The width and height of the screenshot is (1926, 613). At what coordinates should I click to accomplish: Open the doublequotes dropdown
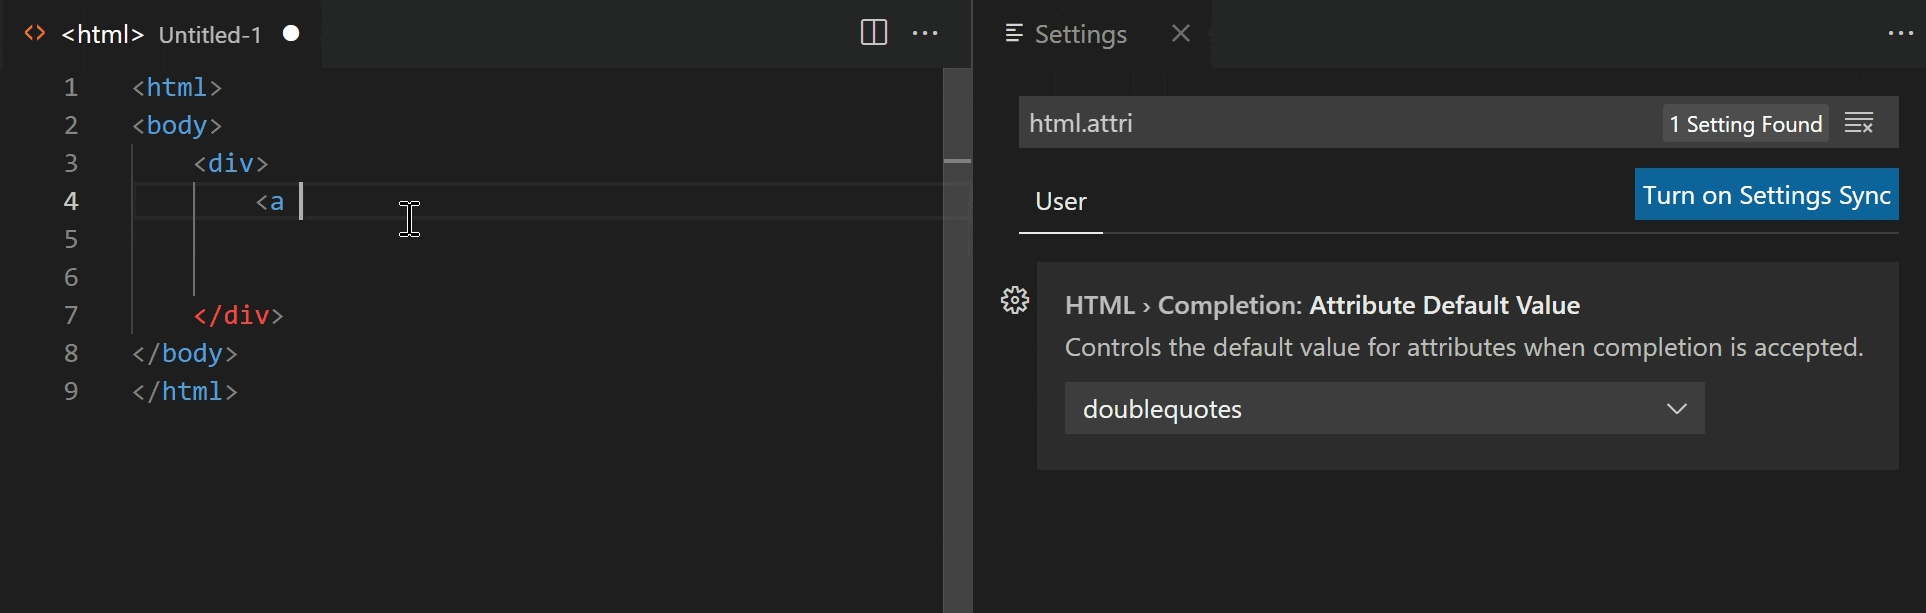coord(1384,408)
